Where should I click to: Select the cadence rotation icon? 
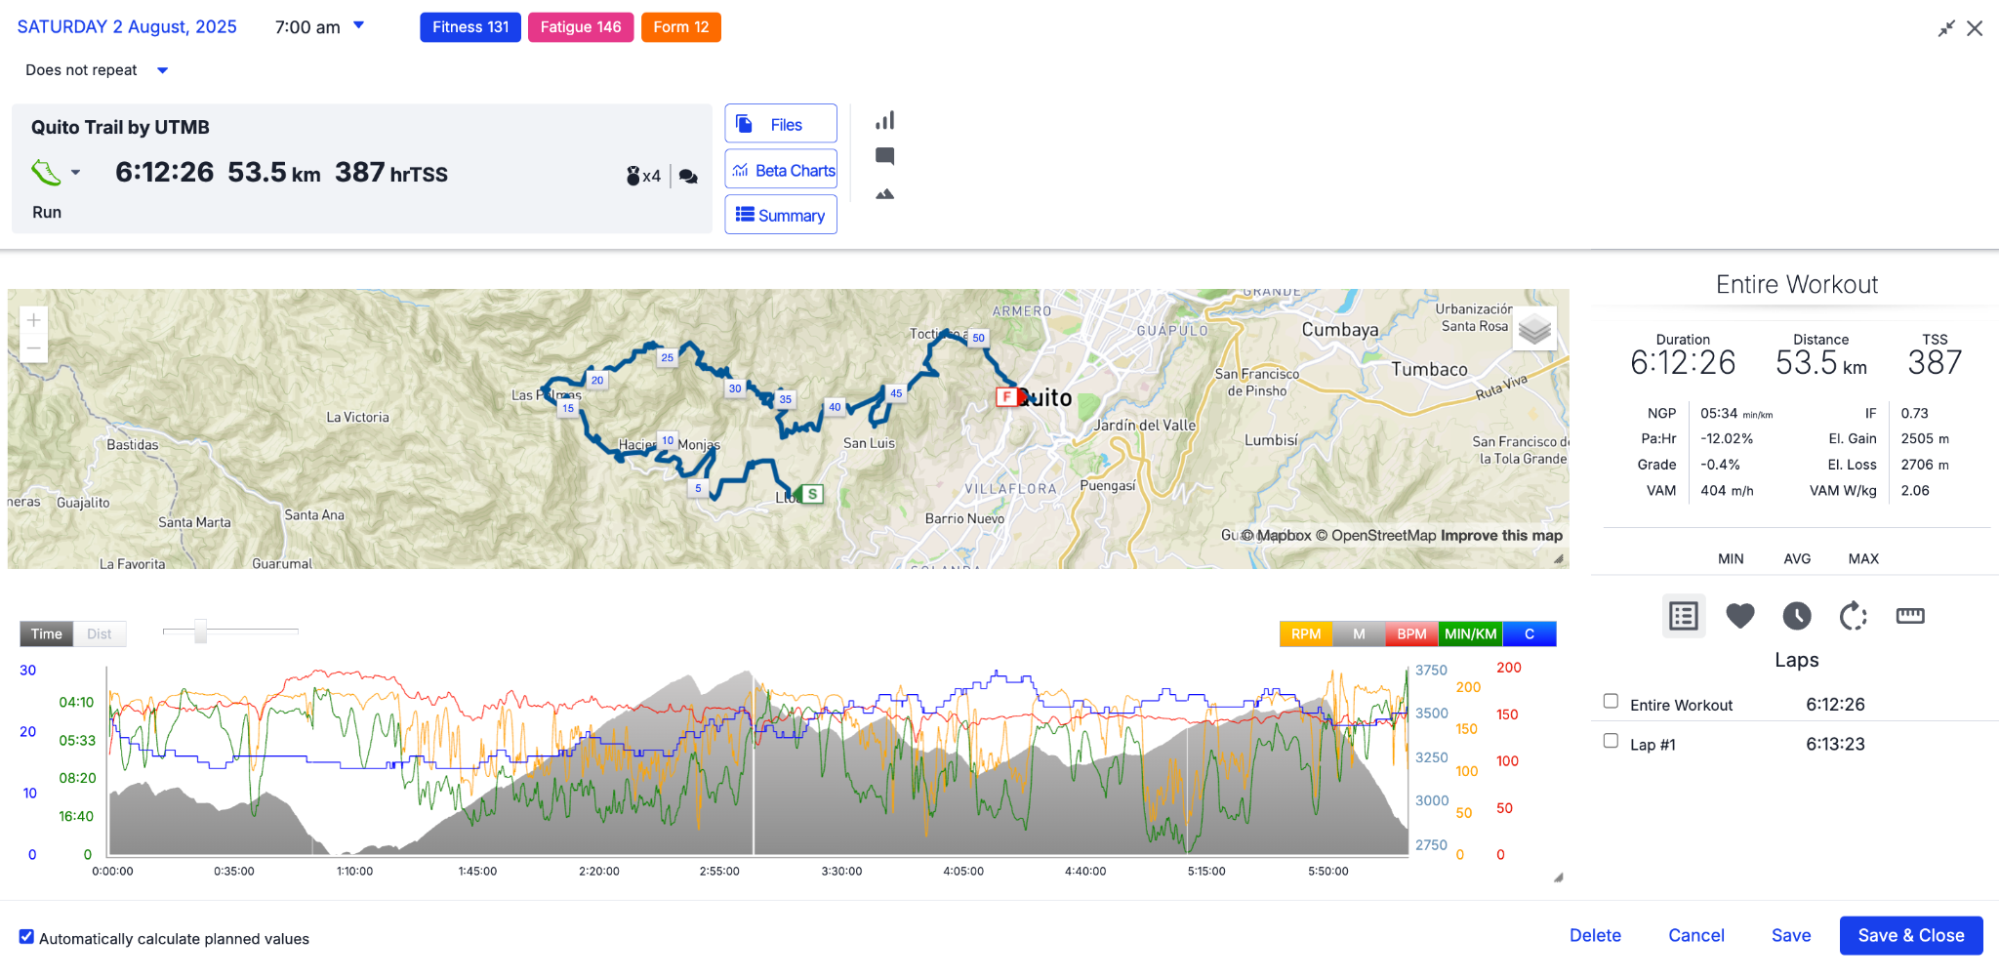coord(1852,616)
